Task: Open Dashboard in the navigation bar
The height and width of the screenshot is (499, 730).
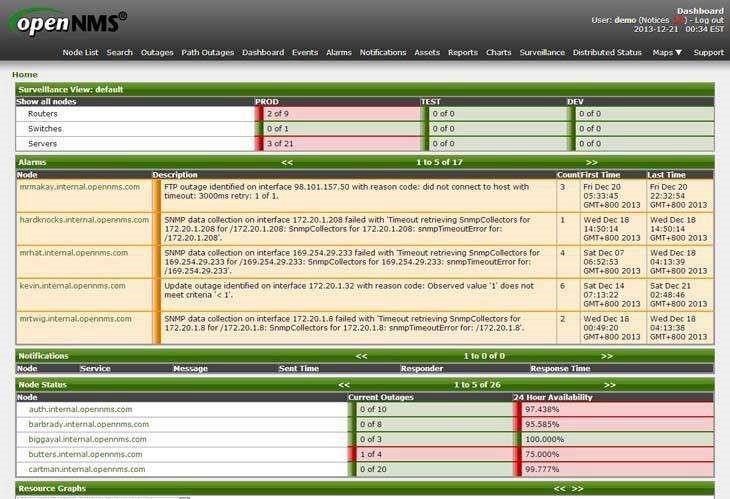Action: (x=263, y=53)
